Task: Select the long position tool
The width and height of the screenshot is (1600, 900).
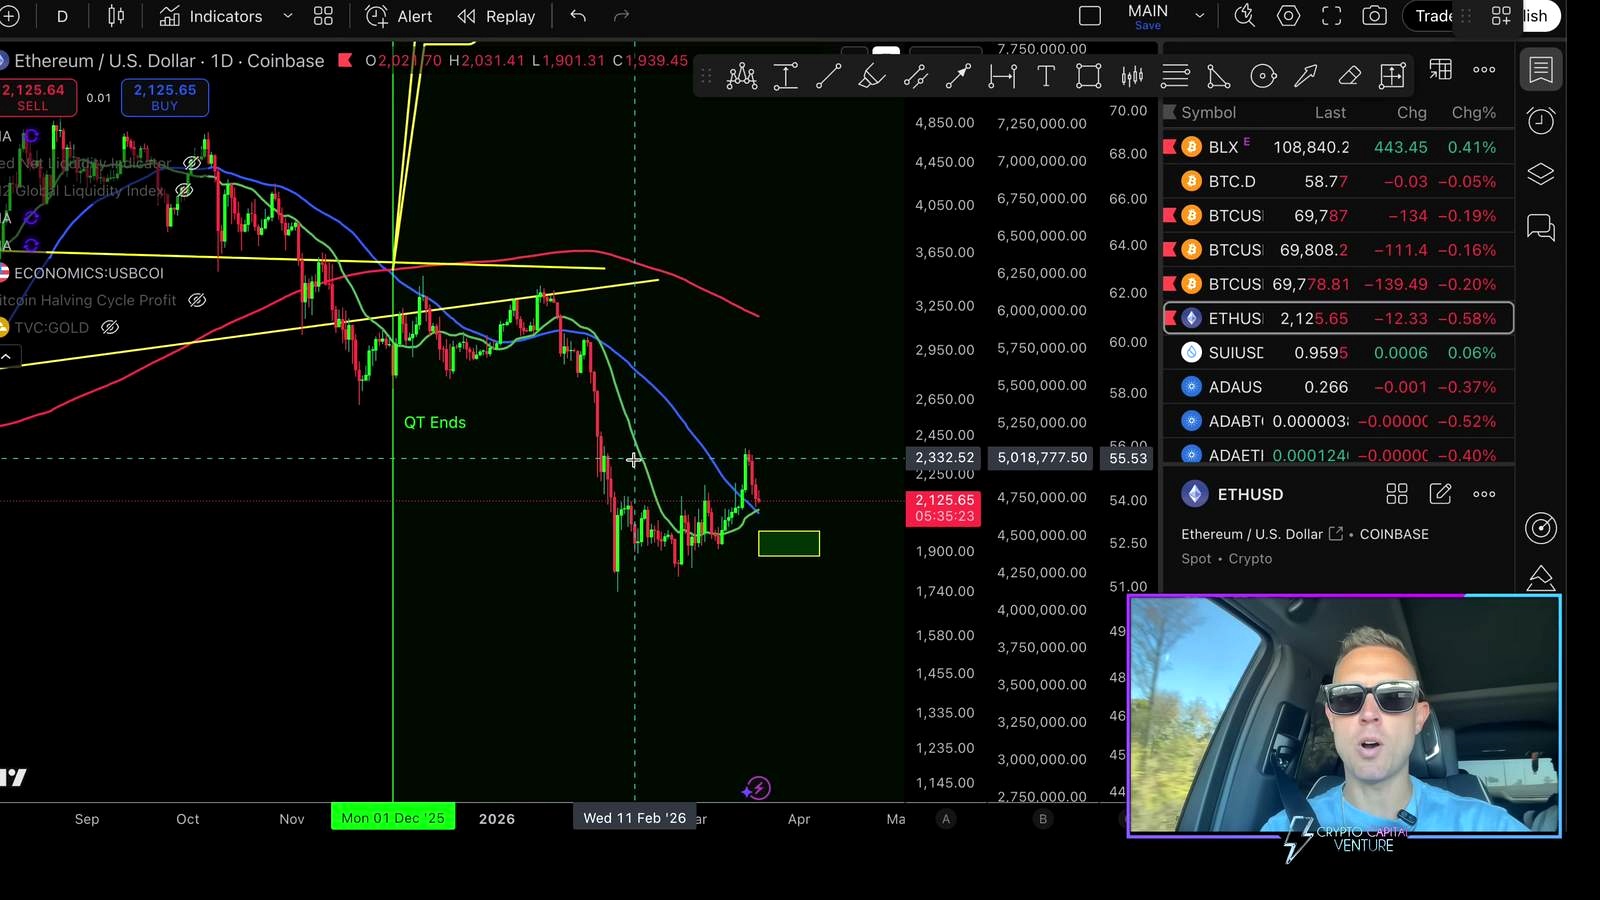Action: [x=1392, y=76]
